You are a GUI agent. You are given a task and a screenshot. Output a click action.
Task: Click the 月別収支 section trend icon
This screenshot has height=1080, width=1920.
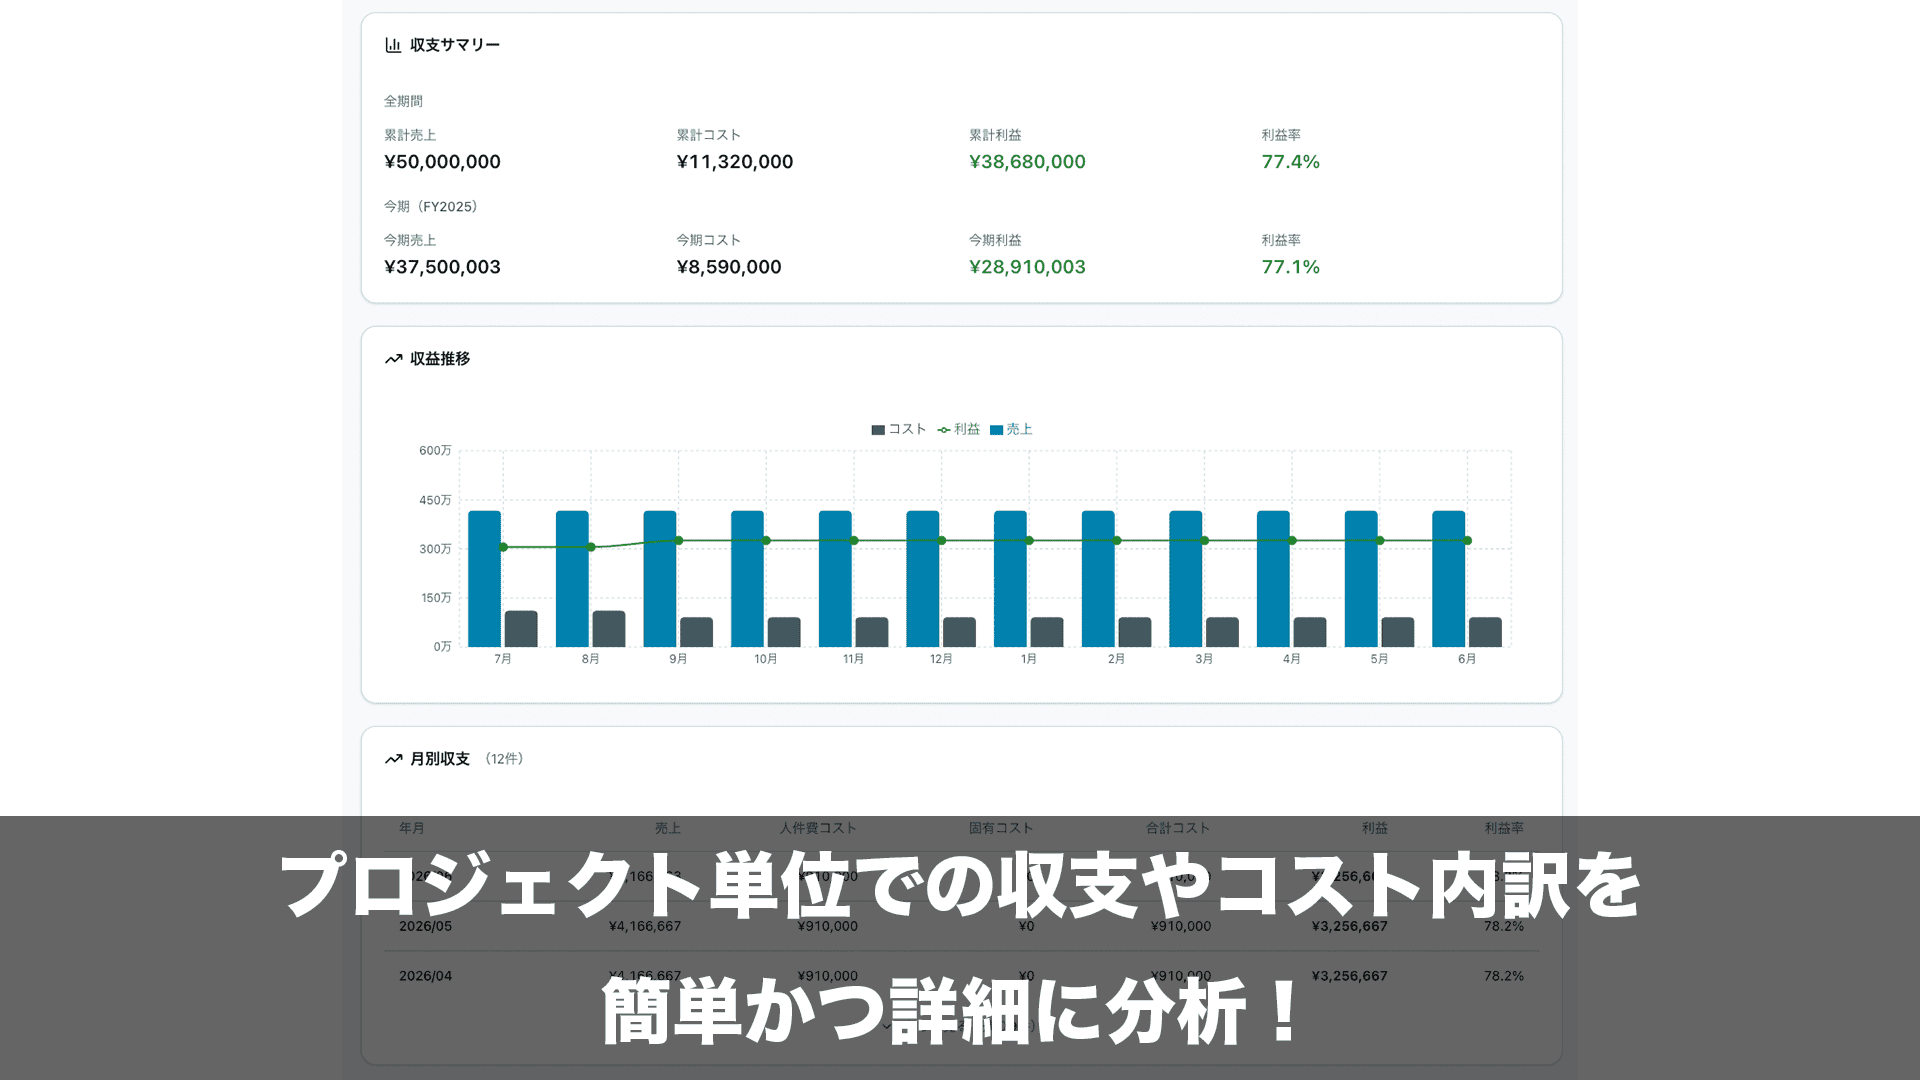tap(392, 758)
